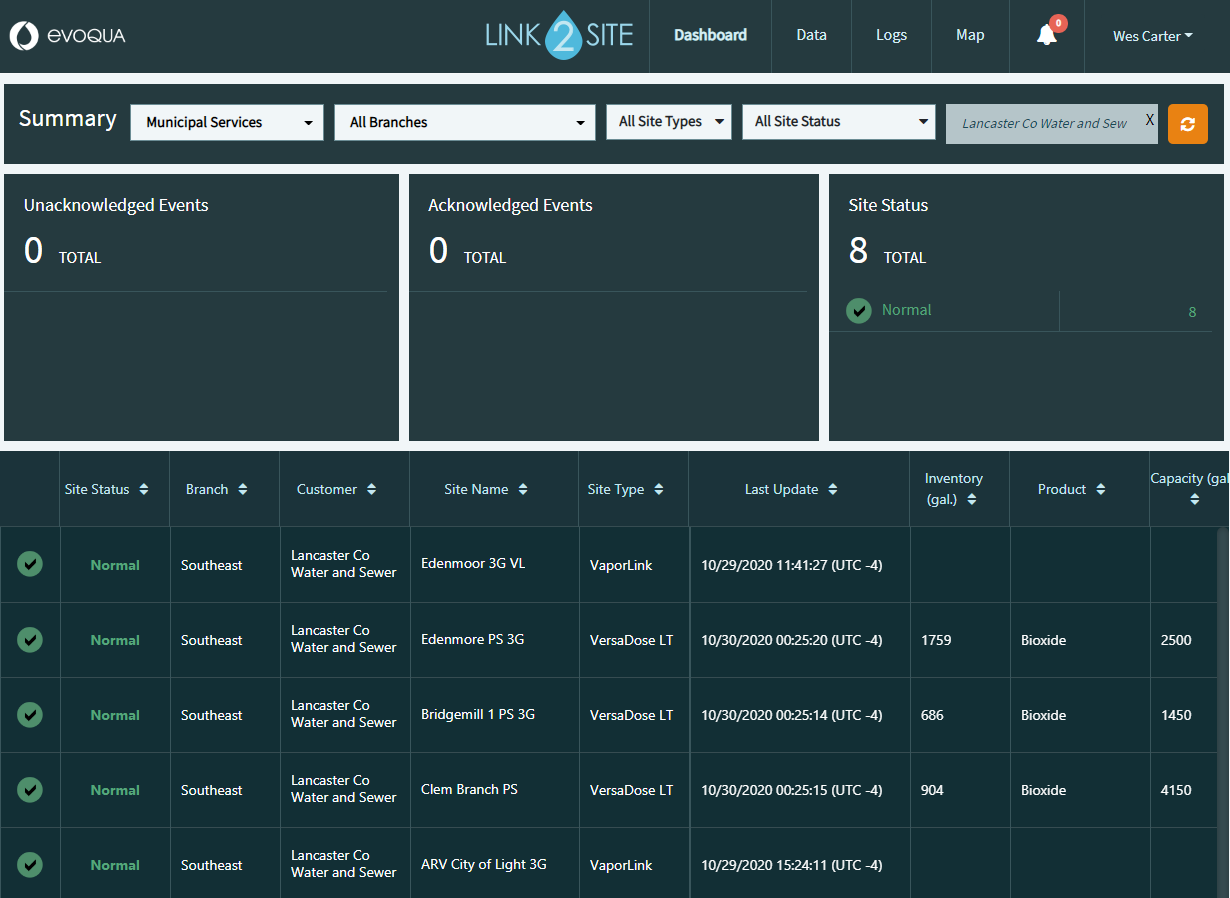Click the Evoqua logo
This screenshot has width=1230, height=898.
tap(67, 36)
